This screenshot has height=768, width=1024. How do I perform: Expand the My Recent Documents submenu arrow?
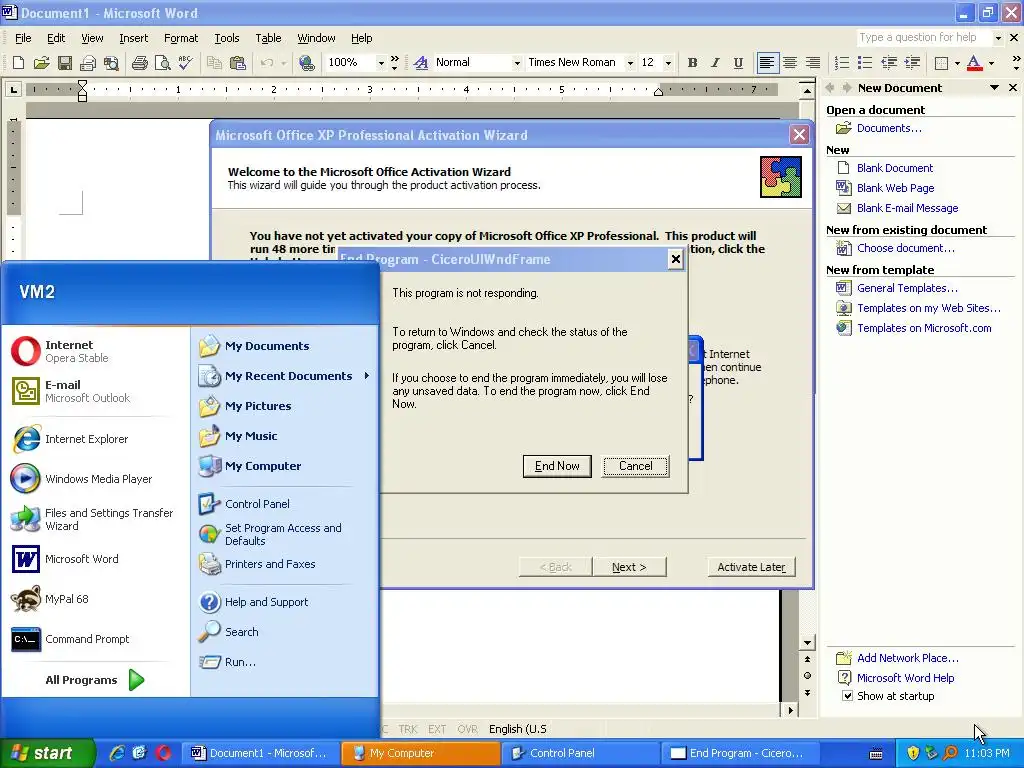[x=367, y=376]
